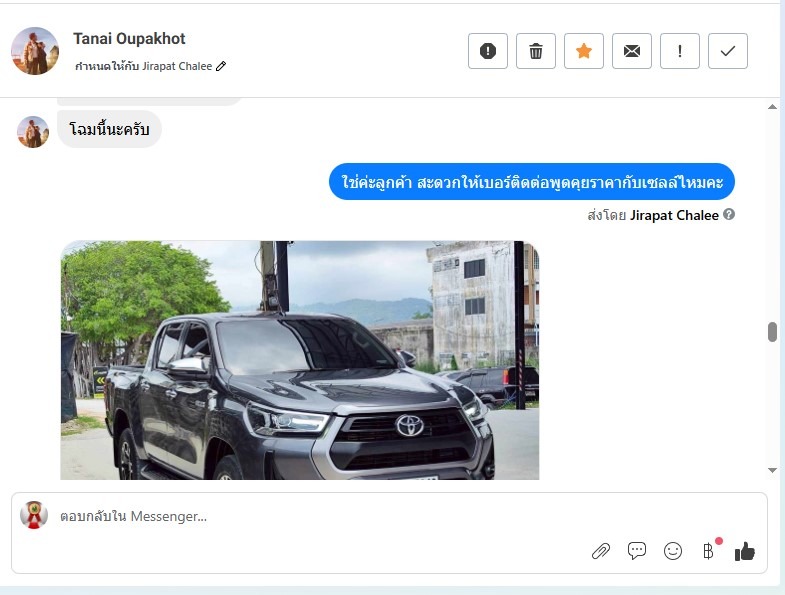Flag conversation as priority with the exclamation icon
Viewport: 785px width, 595px height.
pyautogui.click(x=680, y=51)
